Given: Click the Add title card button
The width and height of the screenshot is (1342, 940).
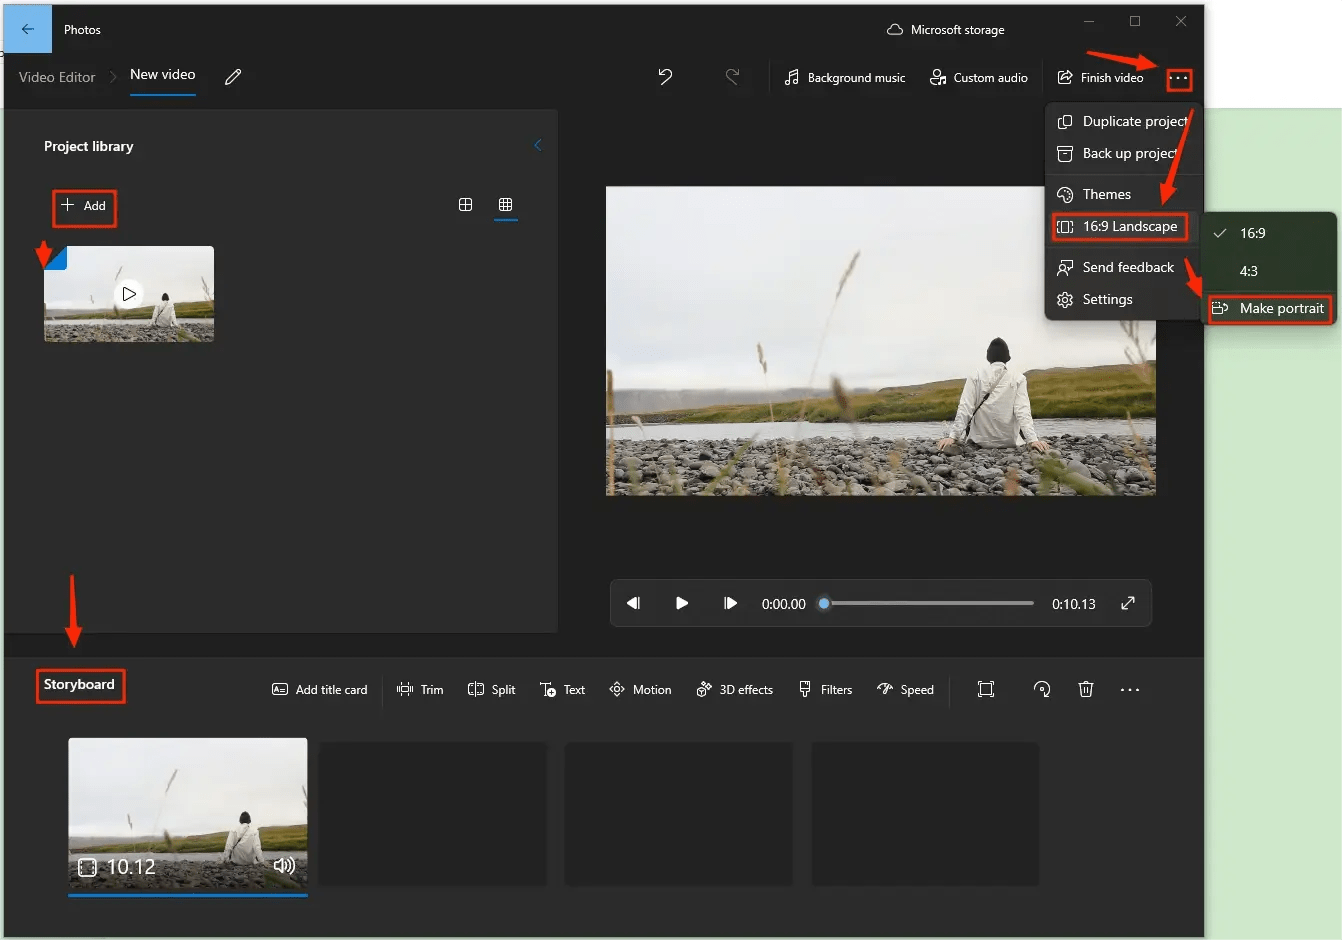Looking at the screenshot, I should coord(318,689).
